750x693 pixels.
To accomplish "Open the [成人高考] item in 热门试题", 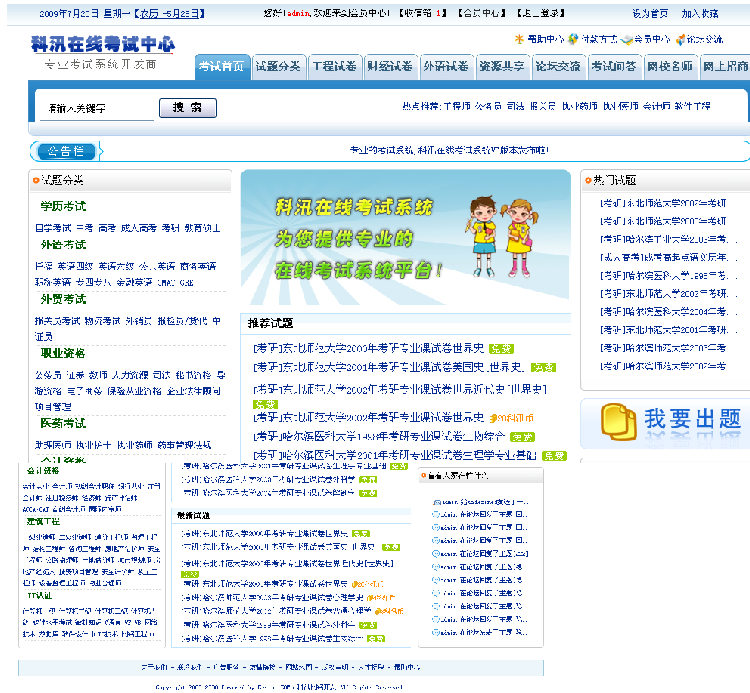I will click(x=668, y=257).
